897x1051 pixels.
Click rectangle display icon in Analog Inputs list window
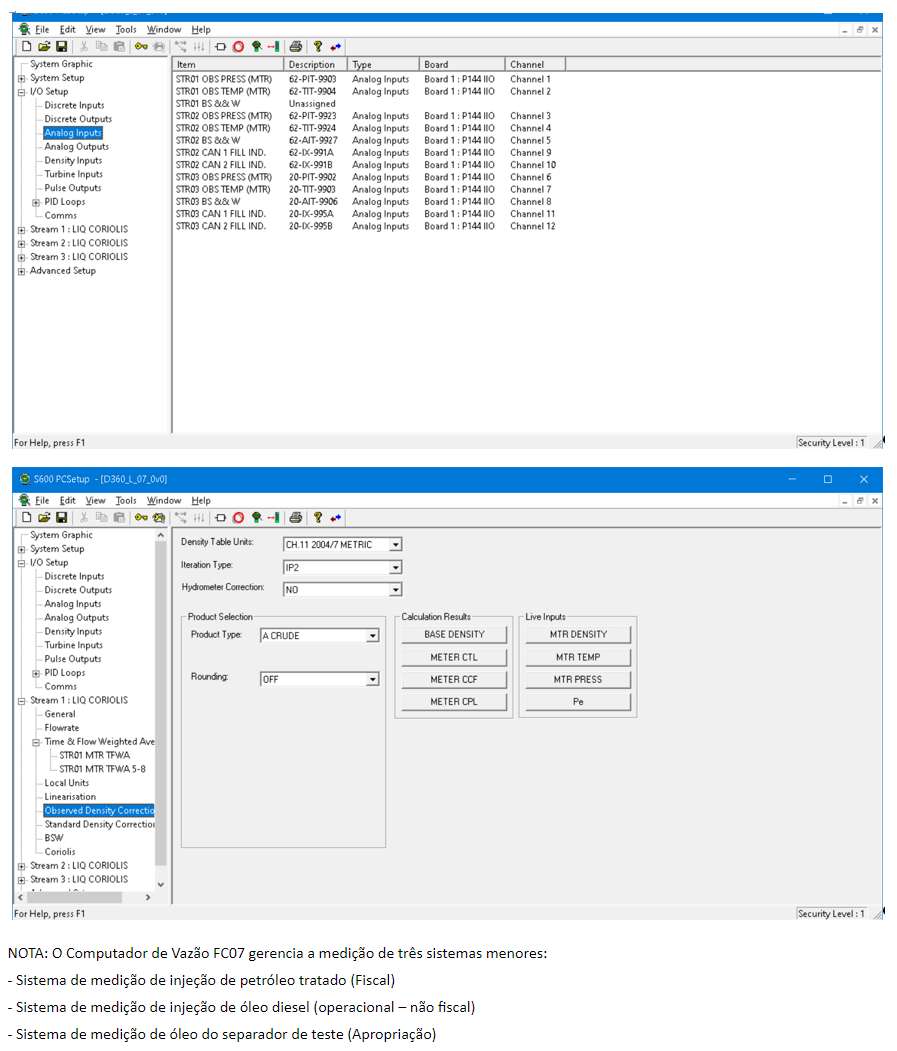(220, 47)
